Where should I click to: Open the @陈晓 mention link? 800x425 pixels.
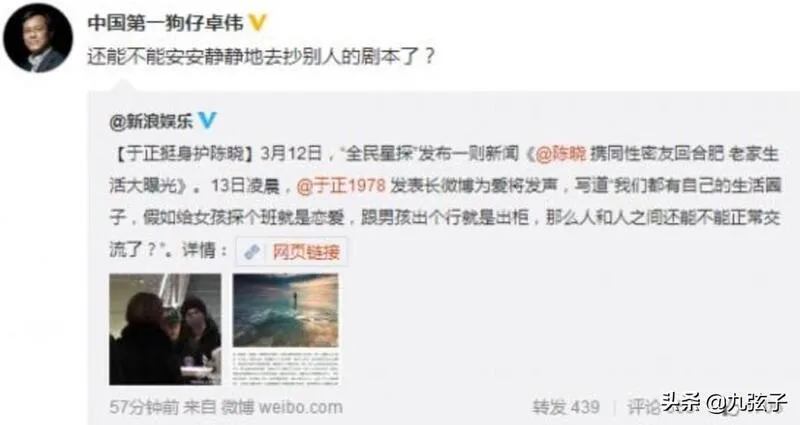pos(561,154)
